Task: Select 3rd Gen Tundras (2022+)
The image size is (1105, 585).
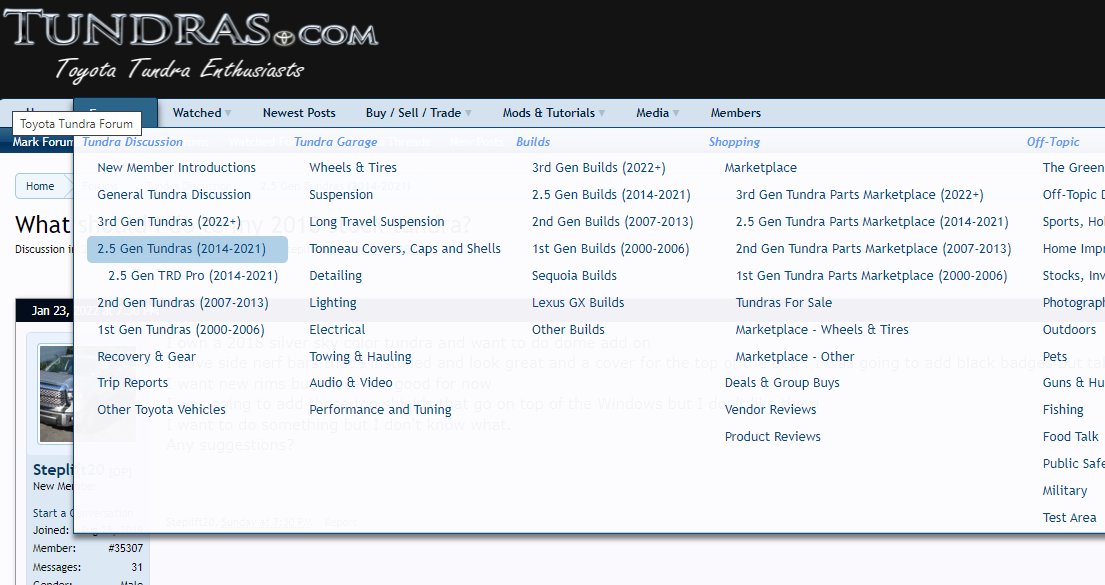Action: click(169, 221)
